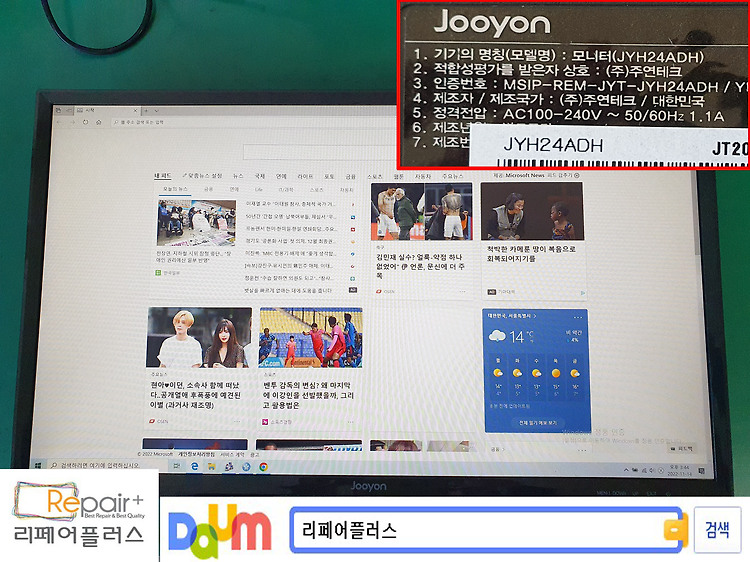Launch Google Chrome from the taskbar

[x=264, y=467]
